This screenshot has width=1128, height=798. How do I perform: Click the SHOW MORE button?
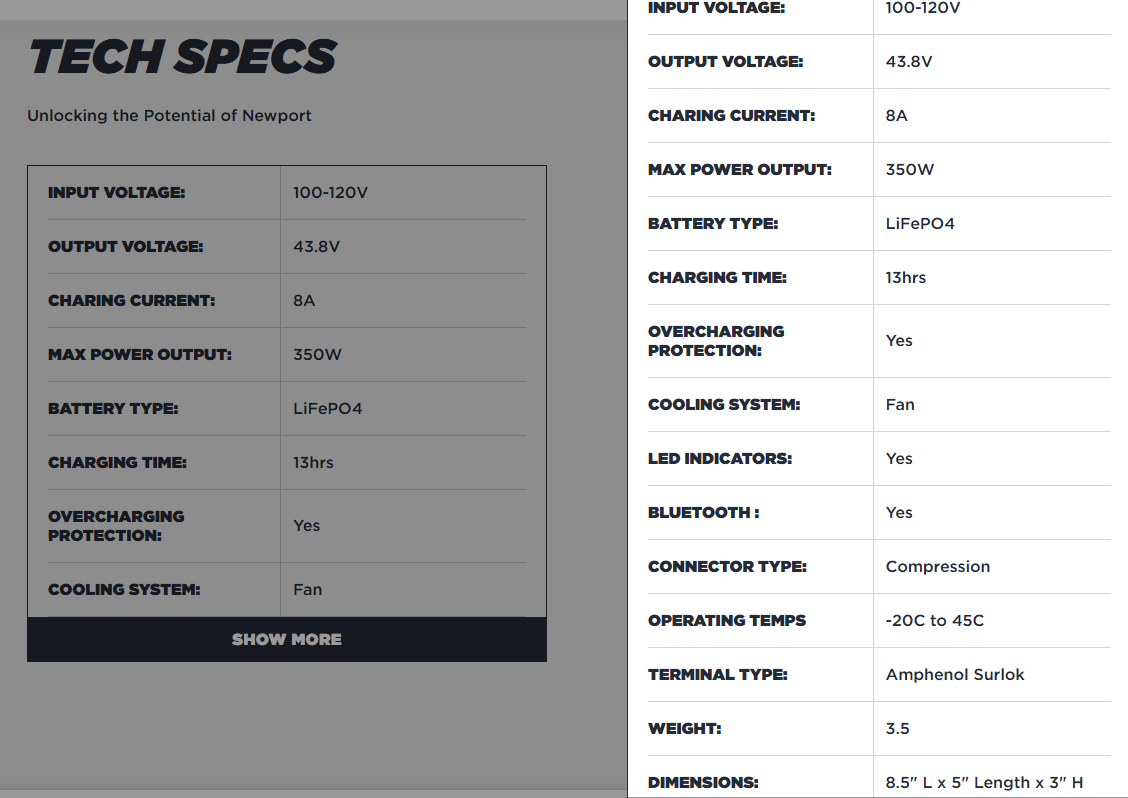click(287, 639)
